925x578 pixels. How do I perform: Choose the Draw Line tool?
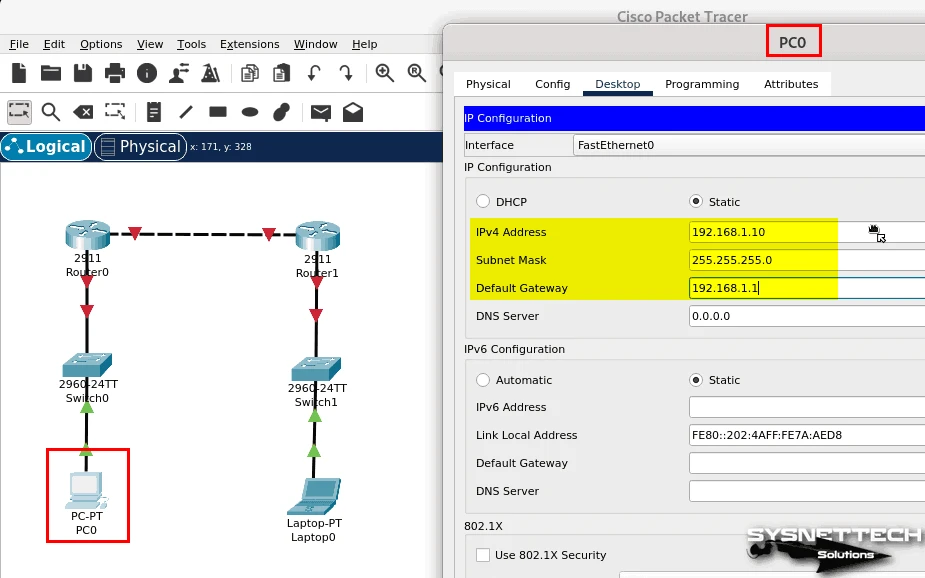pos(184,112)
